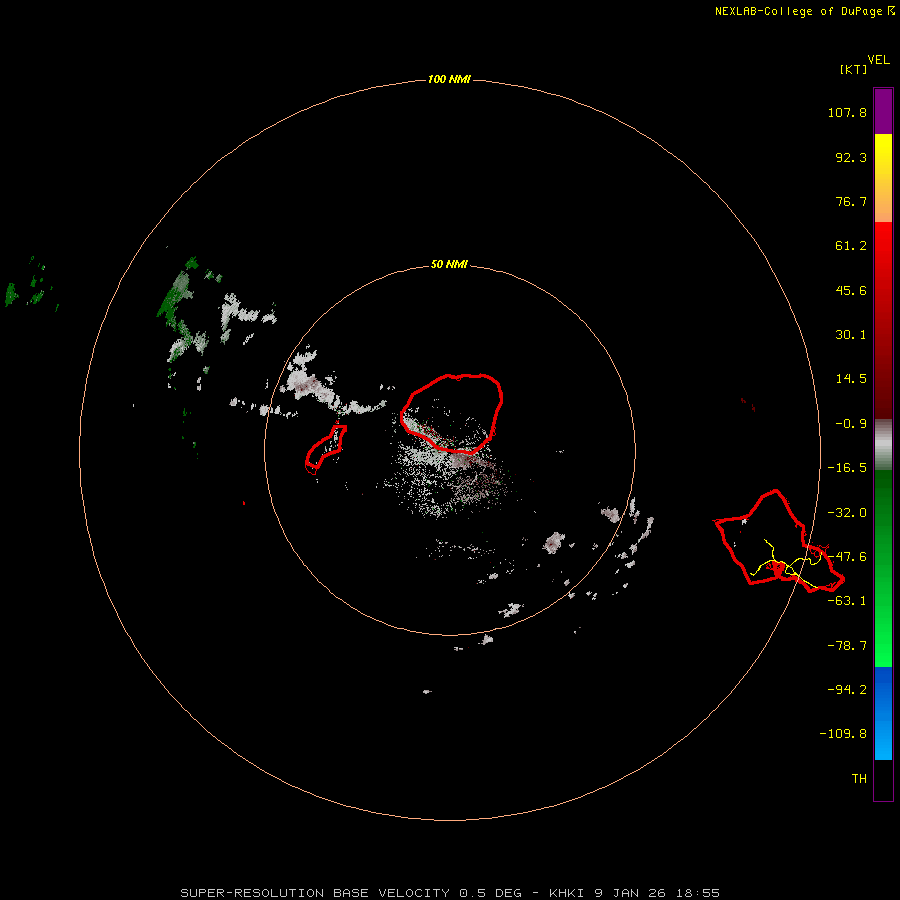Image resolution: width=900 pixels, height=900 pixels.
Task: Select the -78.7 legend value
Action: click(847, 646)
